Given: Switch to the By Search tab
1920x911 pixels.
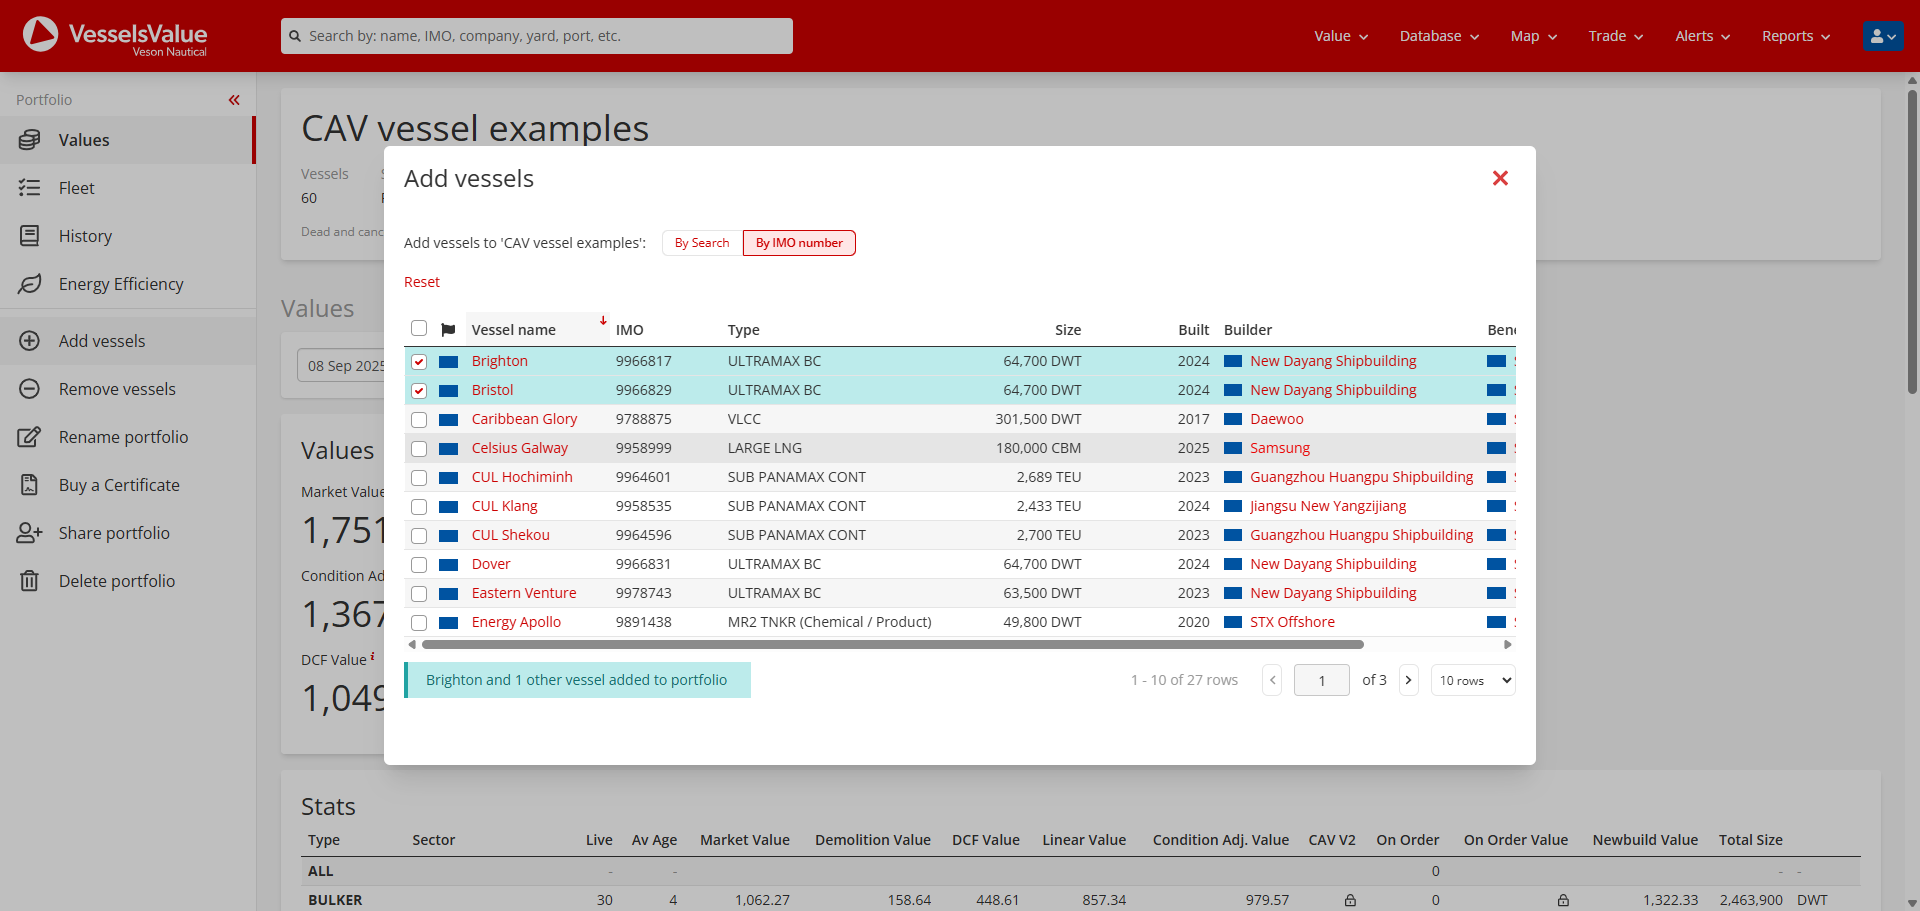Looking at the screenshot, I should tap(702, 243).
